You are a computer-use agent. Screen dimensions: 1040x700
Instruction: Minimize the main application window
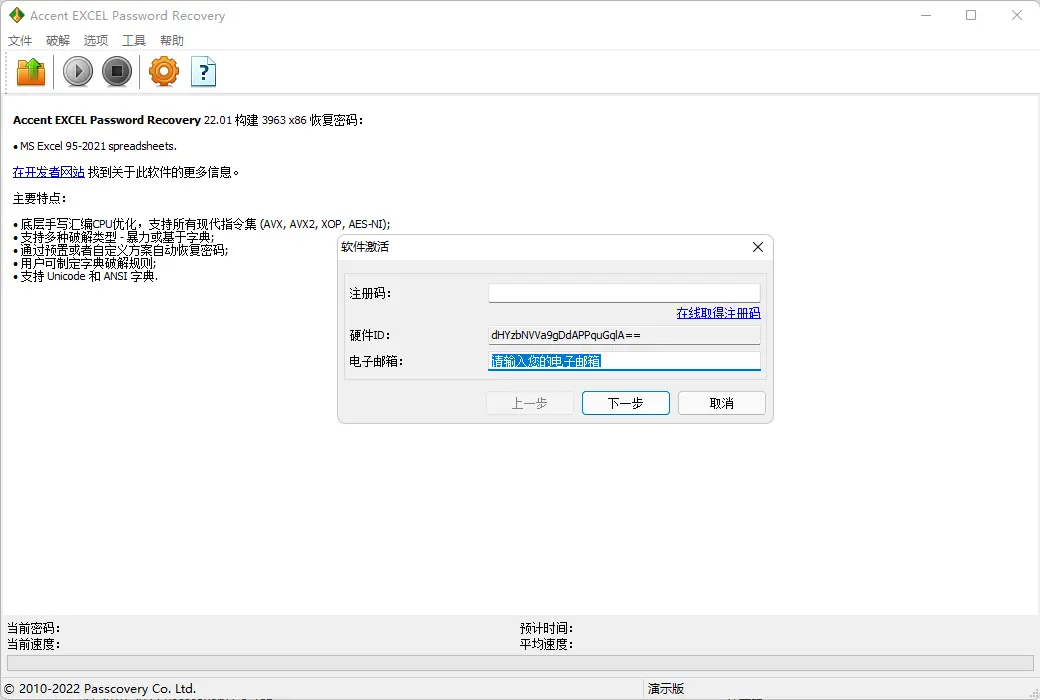coord(926,15)
